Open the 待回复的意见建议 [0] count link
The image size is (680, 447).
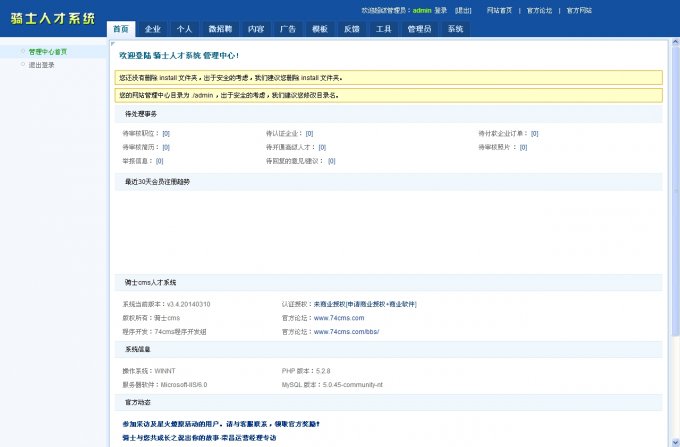332,161
